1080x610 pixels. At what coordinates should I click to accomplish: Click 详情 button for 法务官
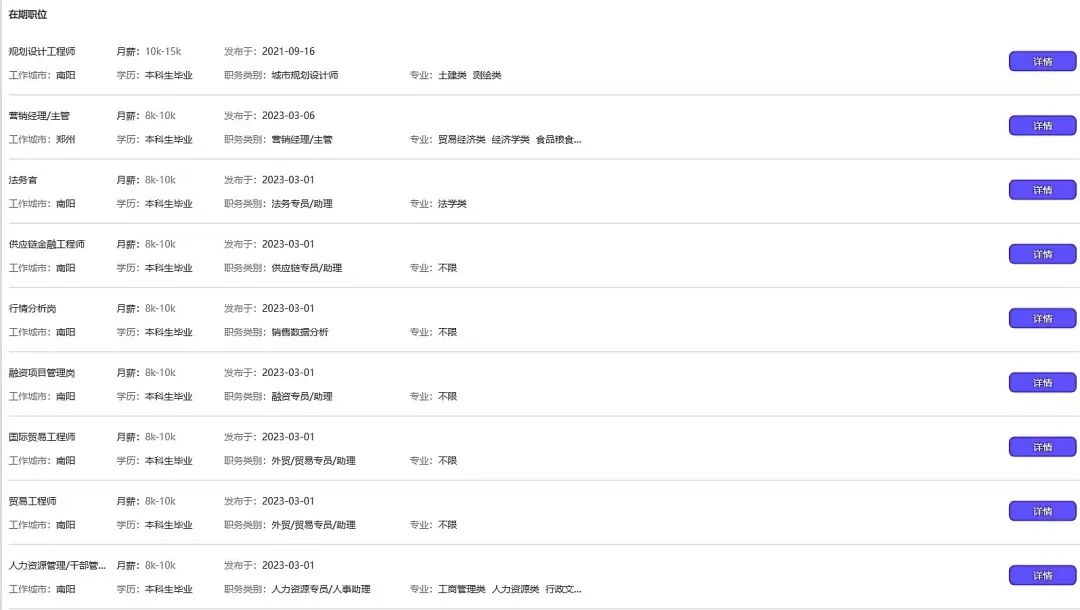pos(1042,190)
